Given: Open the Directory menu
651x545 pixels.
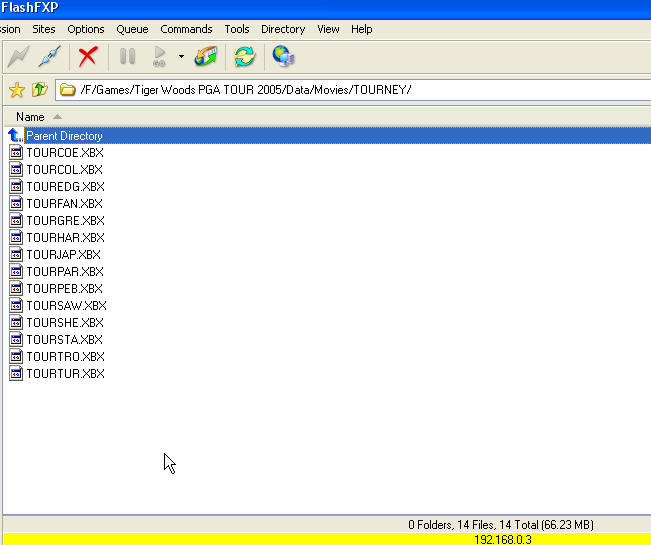Looking at the screenshot, I should pyautogui.click(x=283, y=29).
